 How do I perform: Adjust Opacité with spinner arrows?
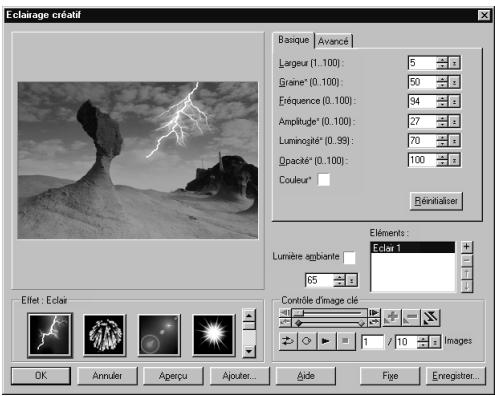tap(442, 160)
